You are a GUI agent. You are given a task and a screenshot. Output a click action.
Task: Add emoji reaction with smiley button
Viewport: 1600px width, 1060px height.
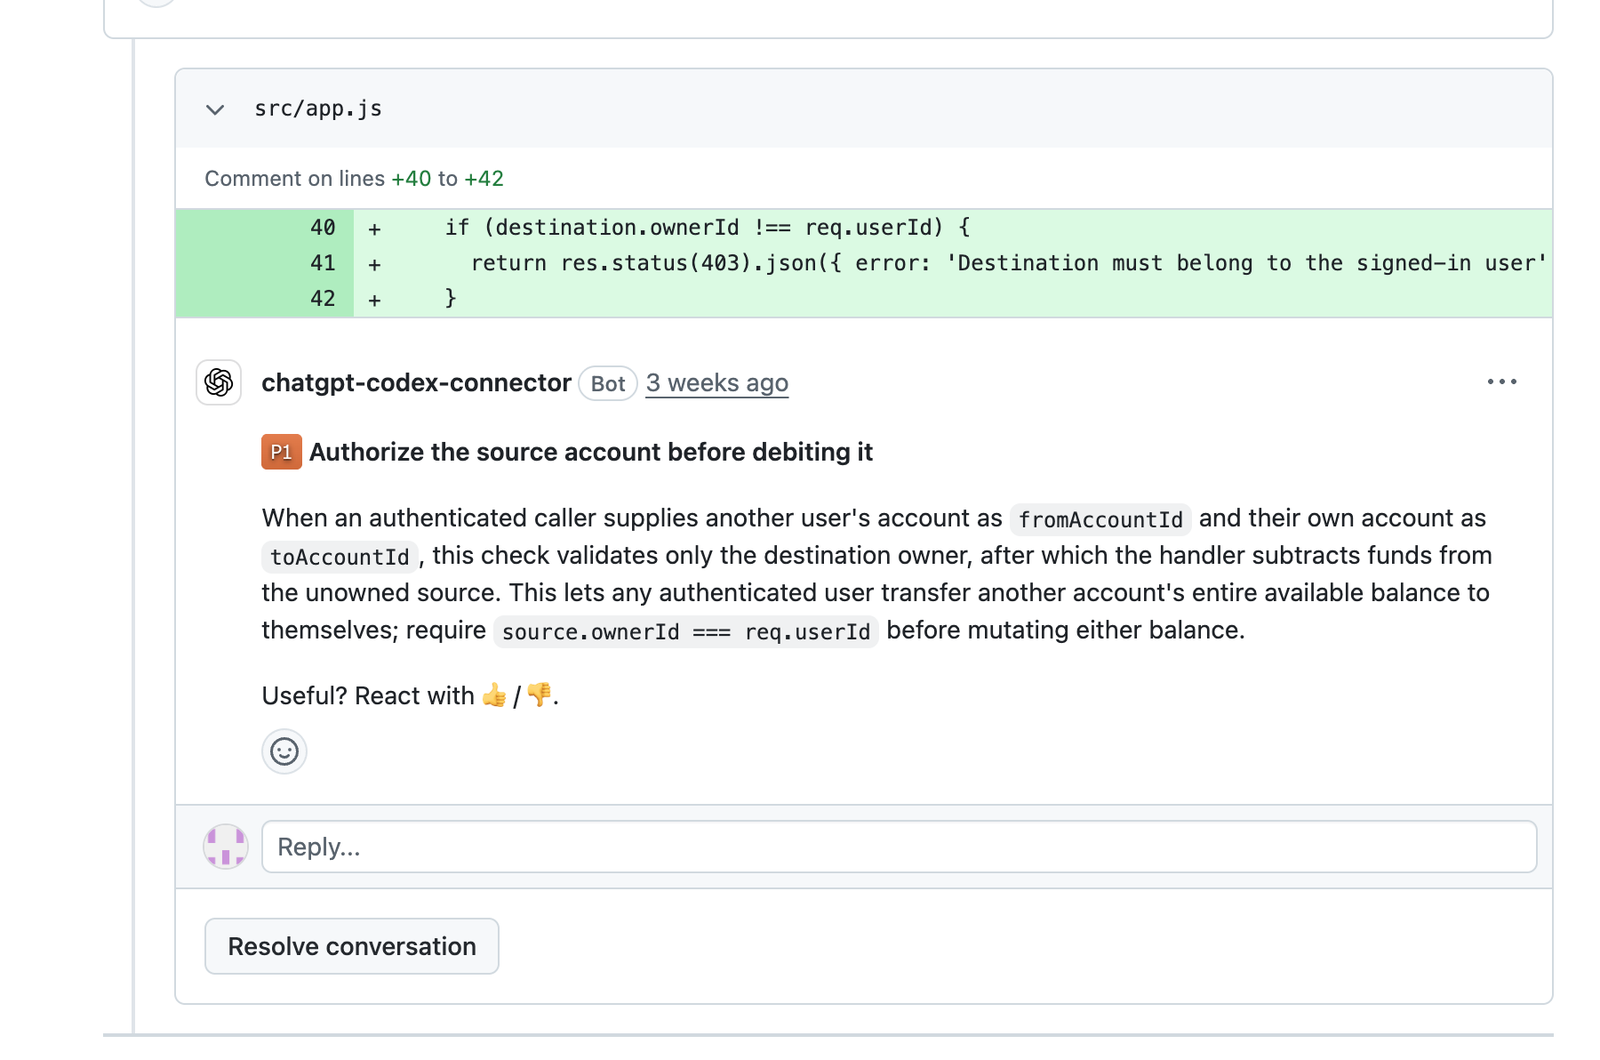tap(284, 751)
